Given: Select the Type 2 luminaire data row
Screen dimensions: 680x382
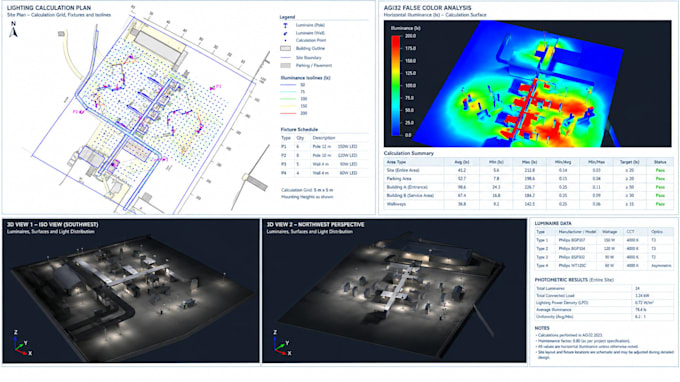Looking at the screenshot, I should tap(605, 249).
